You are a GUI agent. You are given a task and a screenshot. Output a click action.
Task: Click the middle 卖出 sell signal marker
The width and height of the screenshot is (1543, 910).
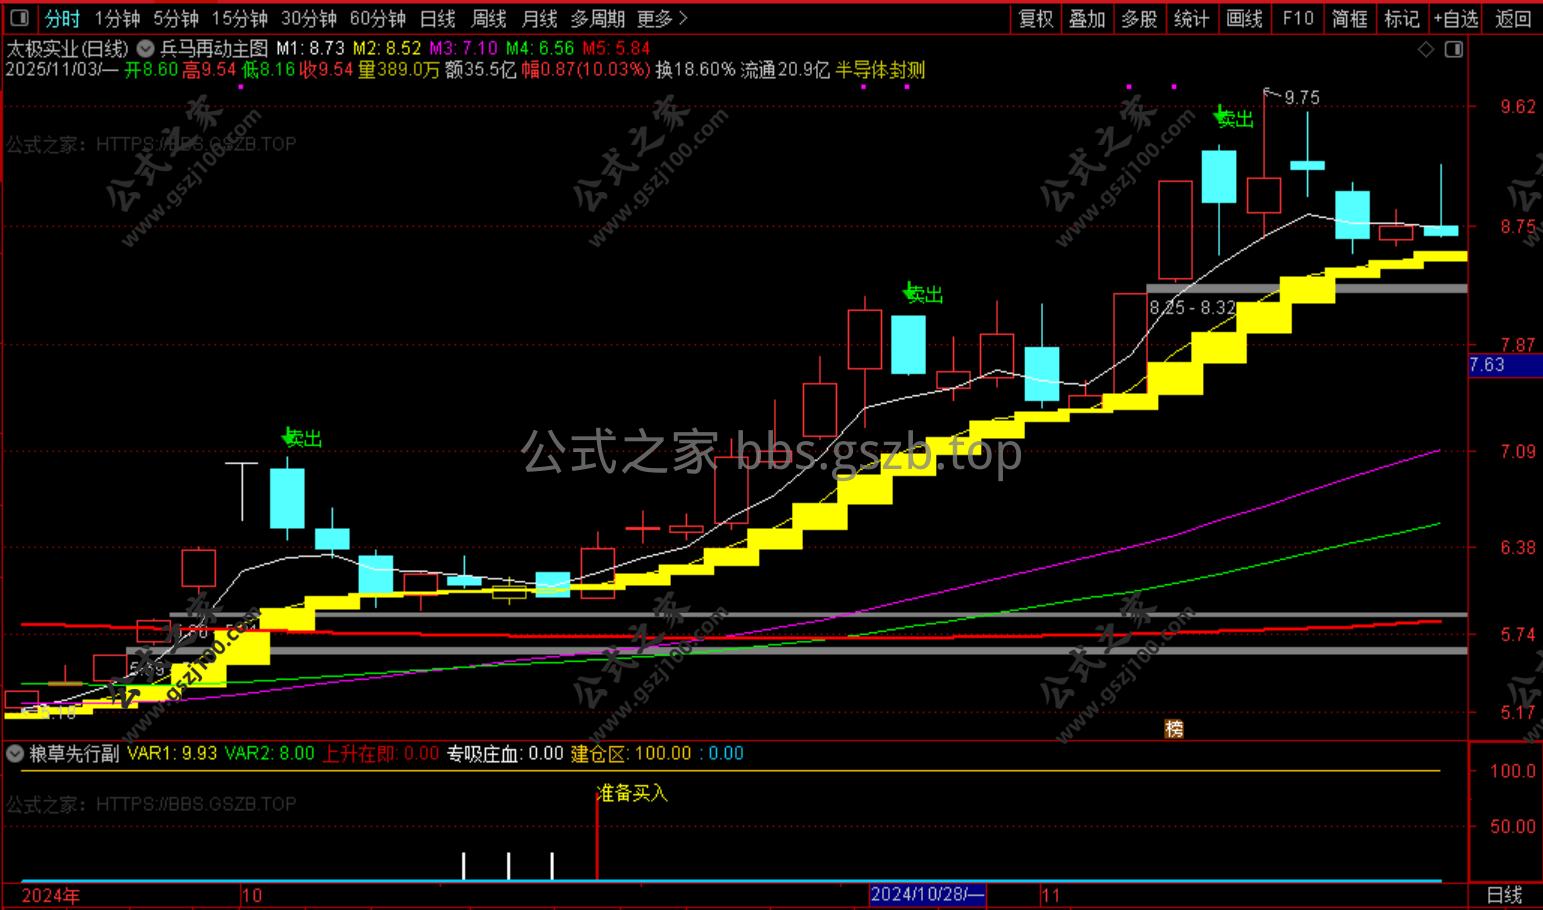pos(923,293)
